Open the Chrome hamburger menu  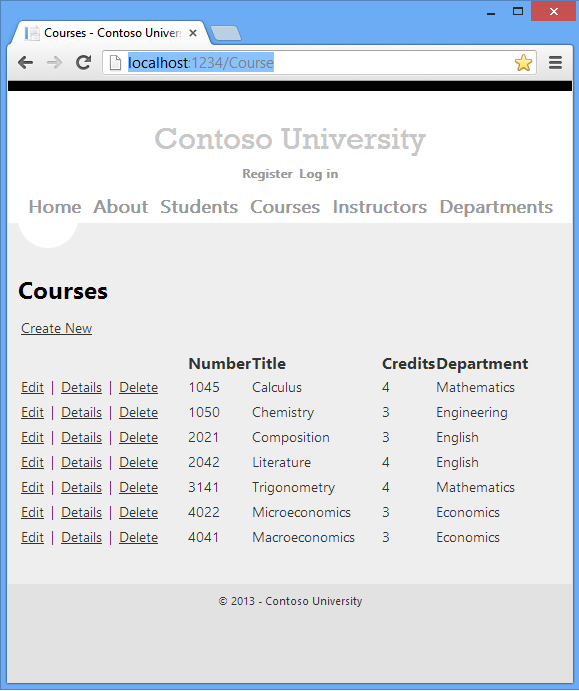coord(555,63)
